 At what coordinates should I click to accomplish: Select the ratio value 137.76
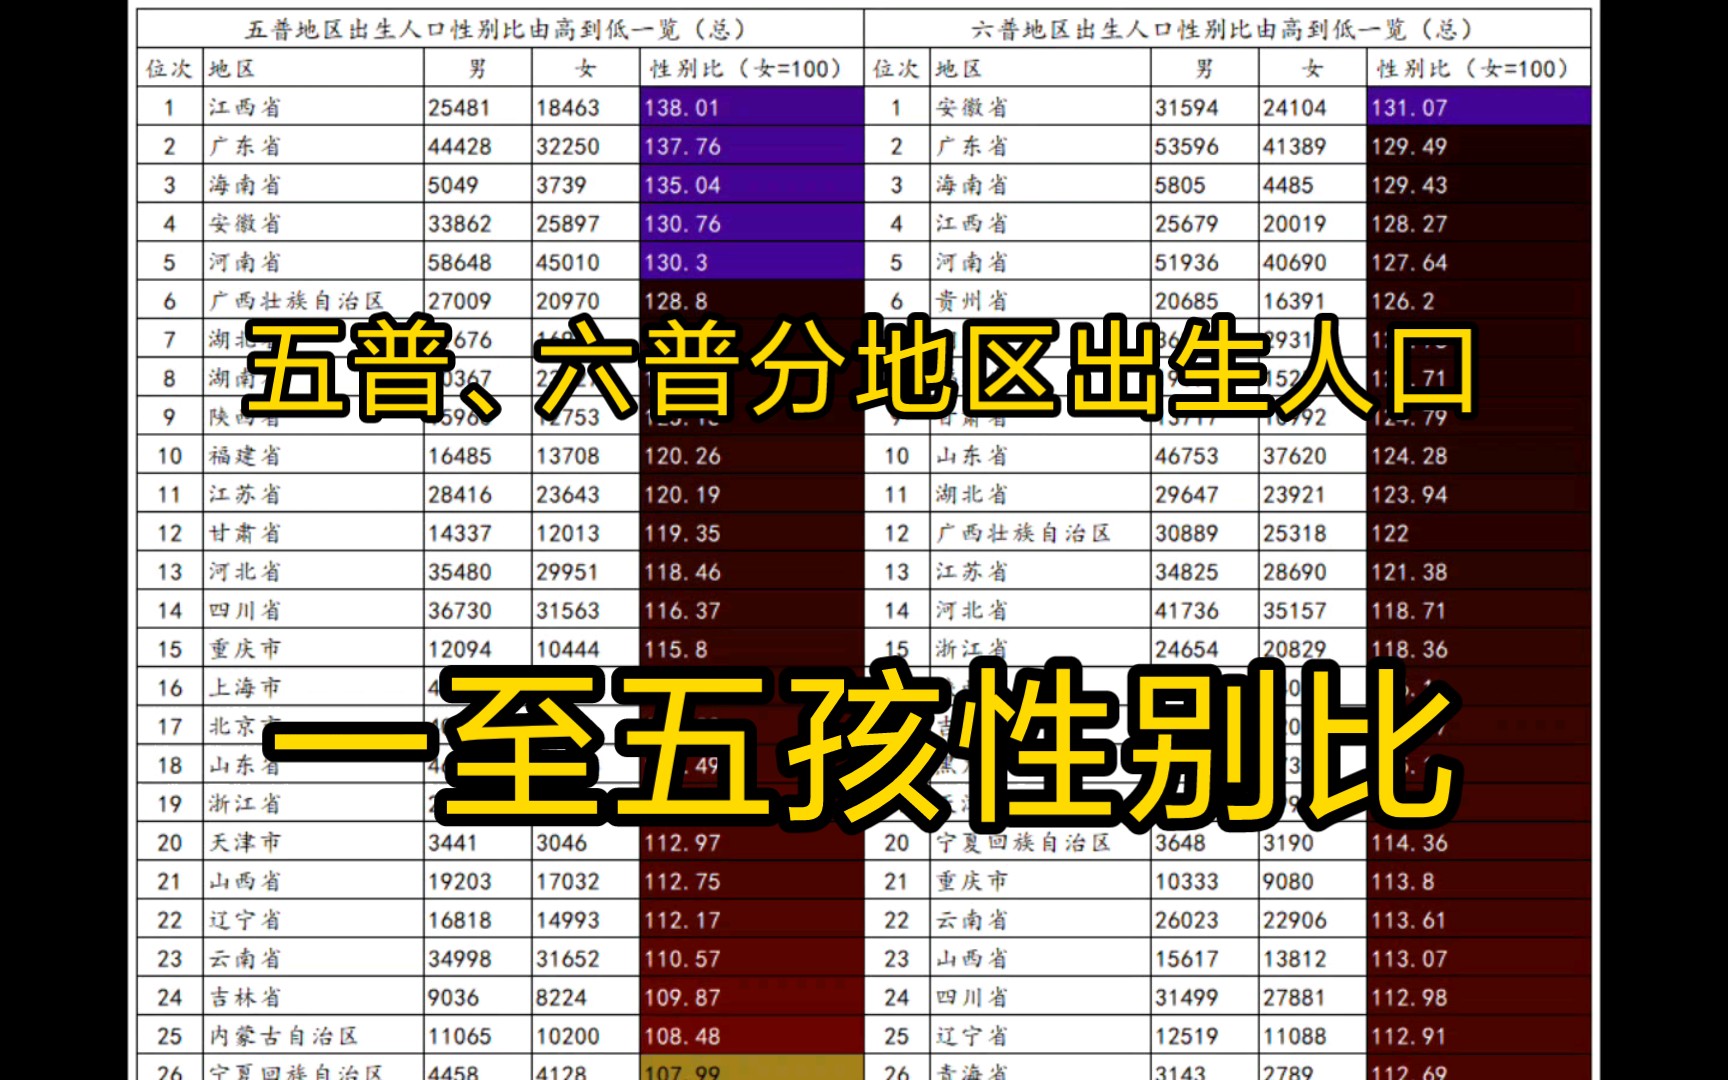[x=682, y=147]
